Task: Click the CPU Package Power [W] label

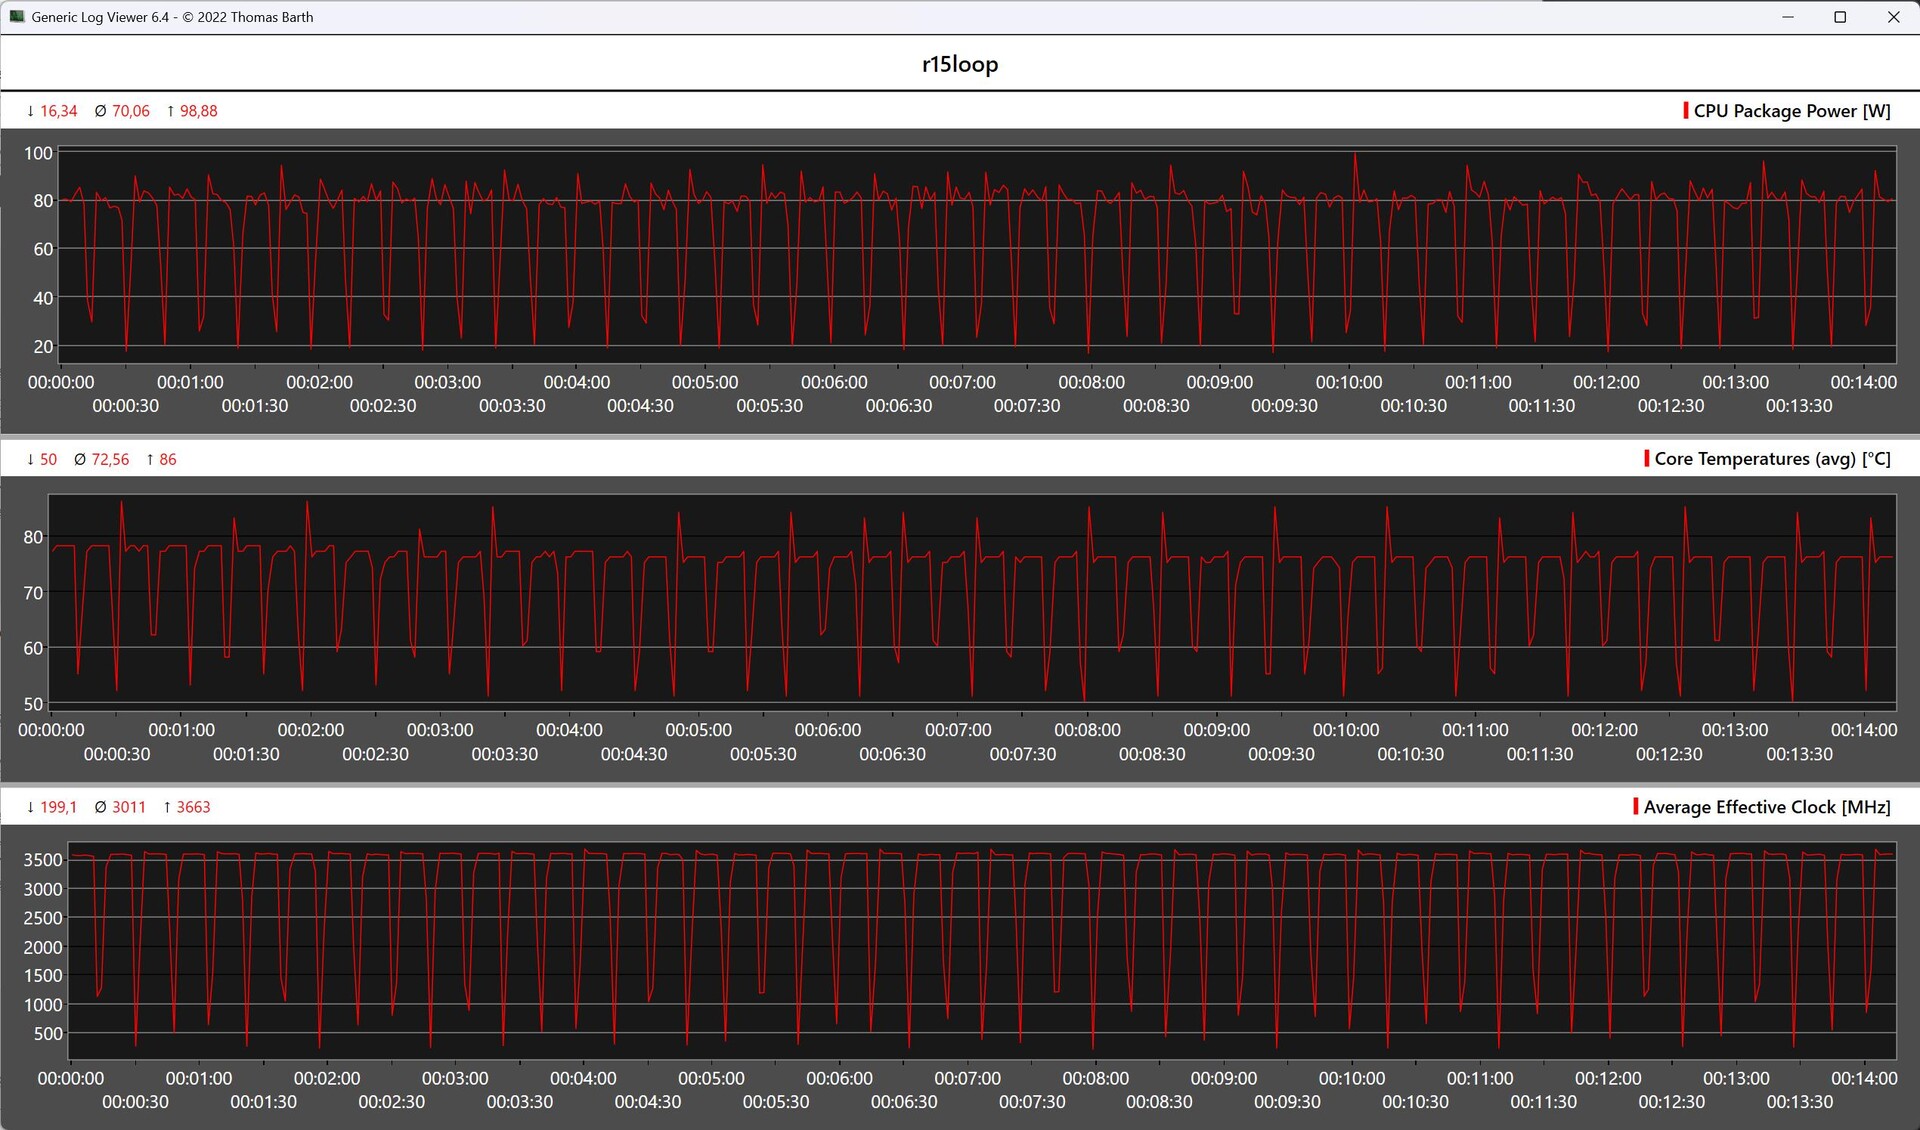Action: pos(1792,111)
